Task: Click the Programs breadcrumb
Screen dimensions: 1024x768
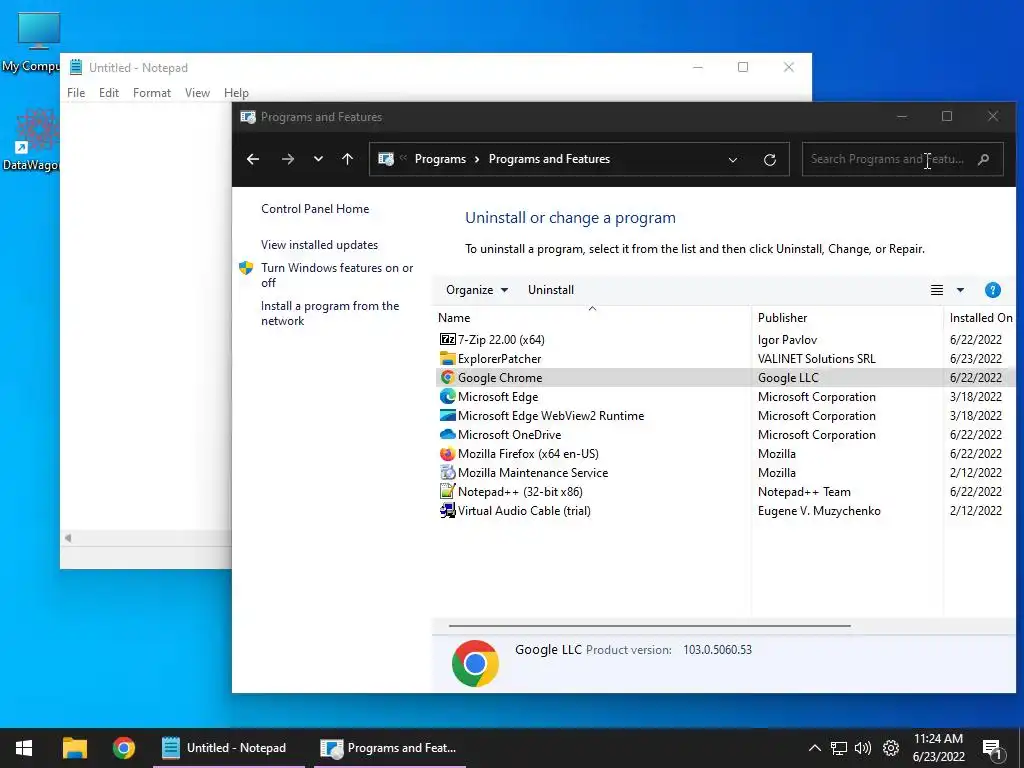Action: 440,159
